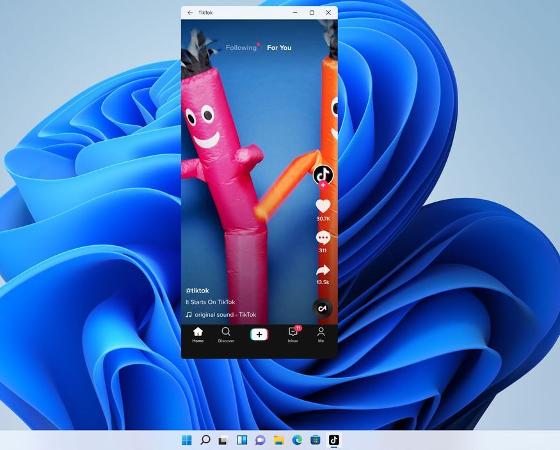Open the @tiktok username link
Image resolution: width=560 pixels, height=450 pixels.
click(x=197, y=290)
